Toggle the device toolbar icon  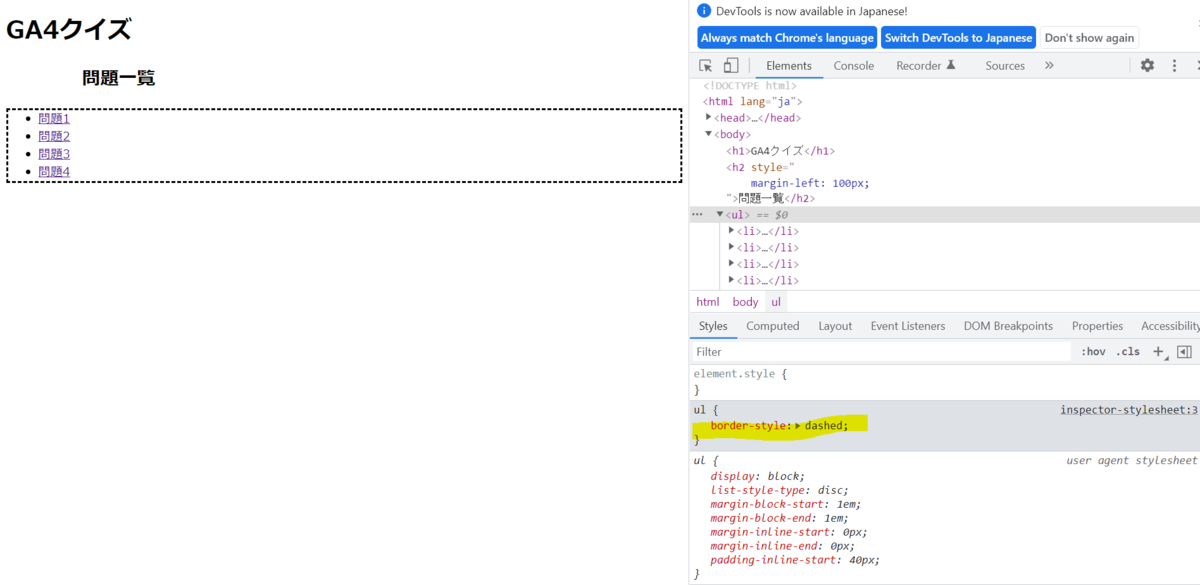pyautogui.click(x=731, y=66)
